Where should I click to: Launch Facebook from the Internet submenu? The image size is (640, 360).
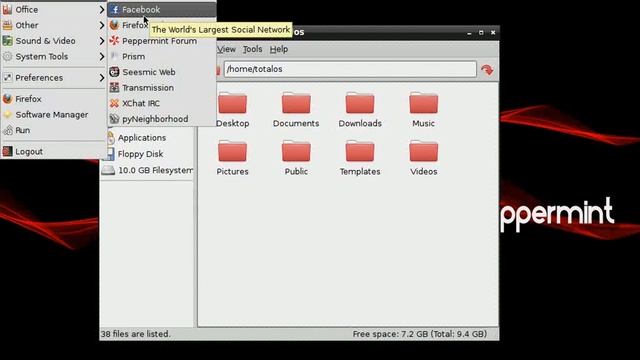point(162,9)
